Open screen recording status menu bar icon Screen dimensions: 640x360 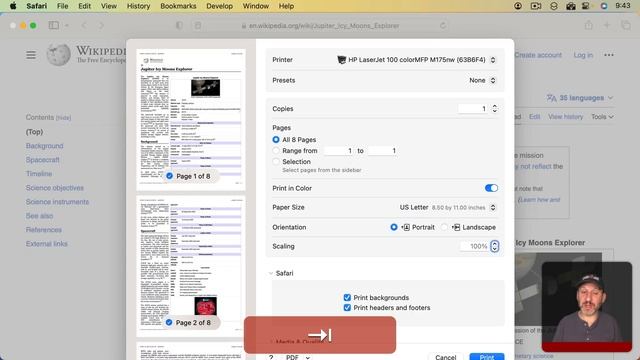(x=536, y=6)
